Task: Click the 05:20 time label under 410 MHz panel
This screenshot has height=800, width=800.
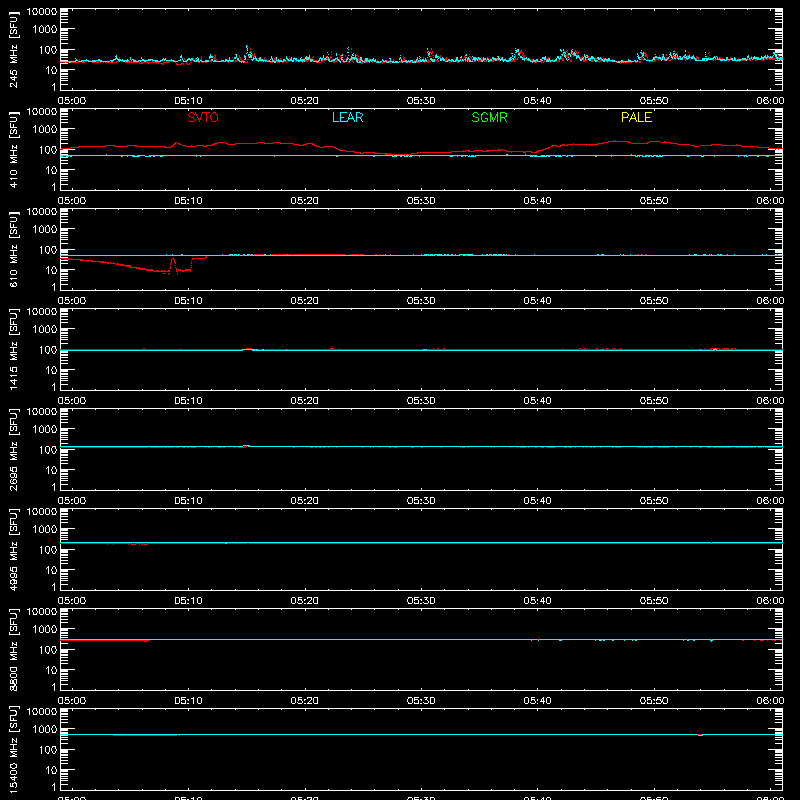Action: [305, 201]
